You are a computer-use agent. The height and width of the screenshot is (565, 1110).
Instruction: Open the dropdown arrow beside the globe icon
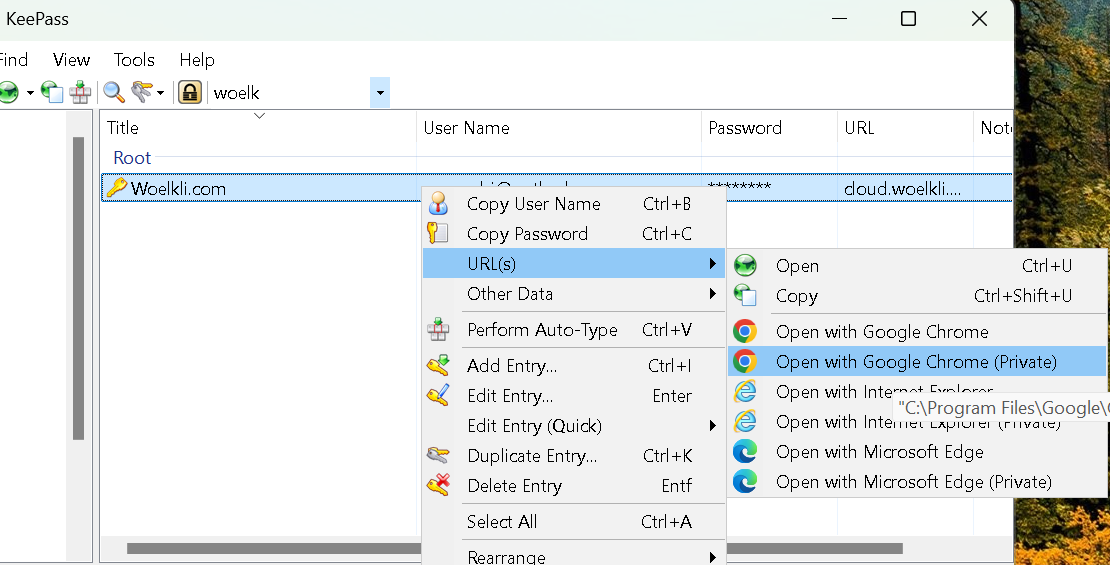pos(30,93)
